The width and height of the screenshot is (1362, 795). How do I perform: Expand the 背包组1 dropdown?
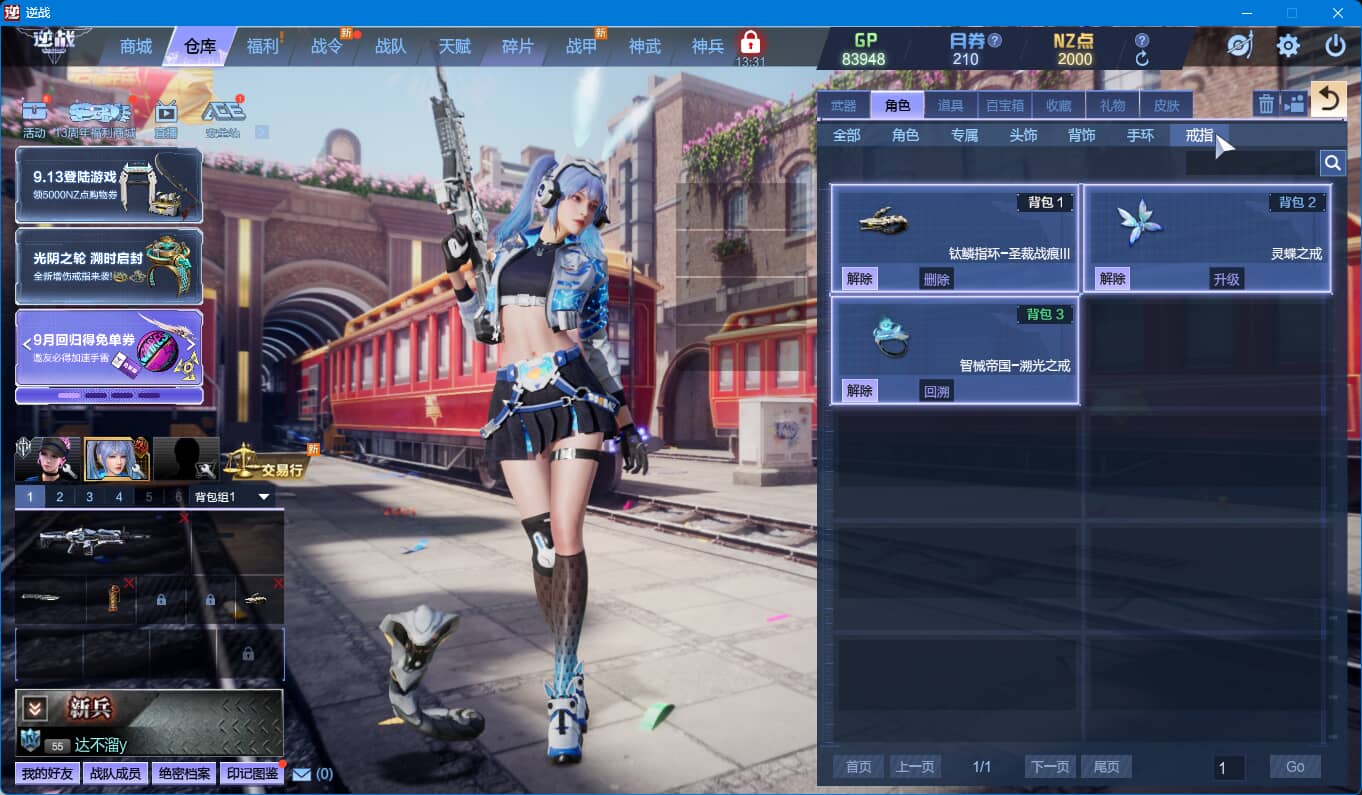(x=264, y=497)
